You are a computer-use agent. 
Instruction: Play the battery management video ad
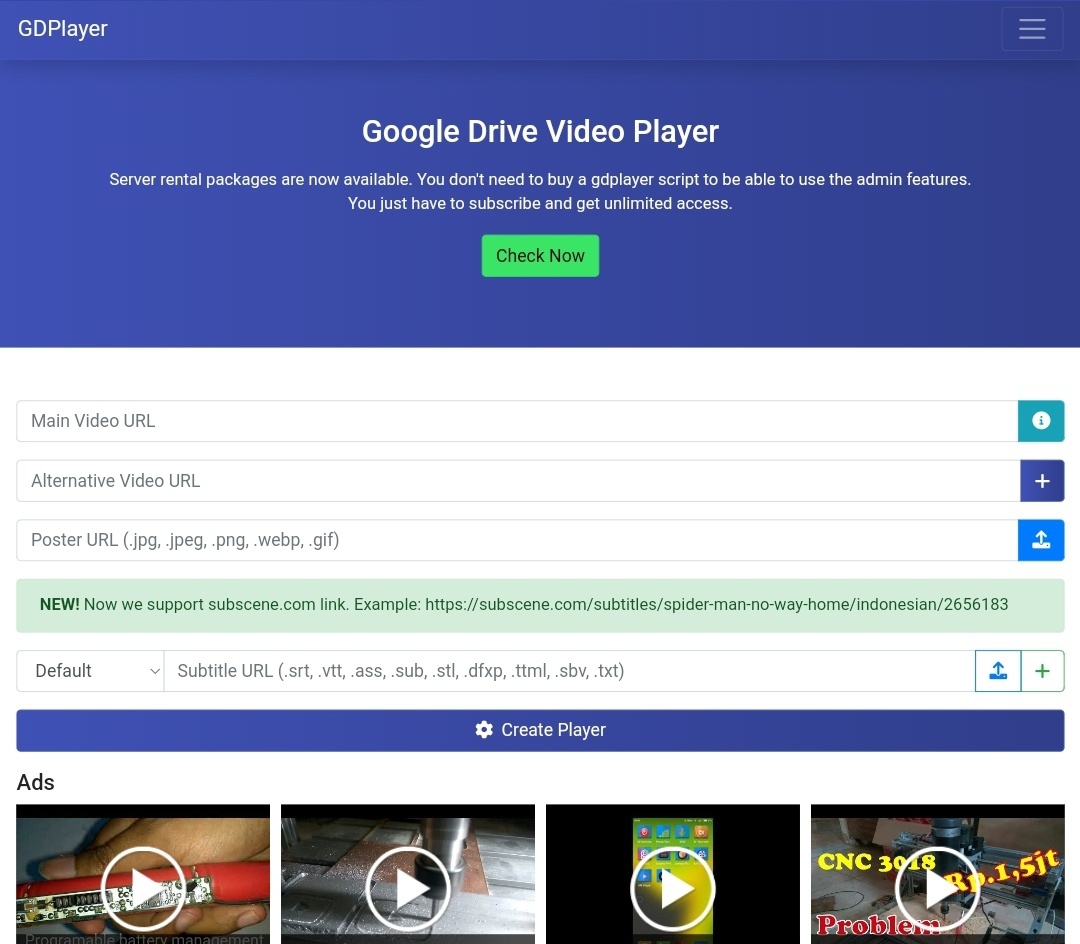143,888
